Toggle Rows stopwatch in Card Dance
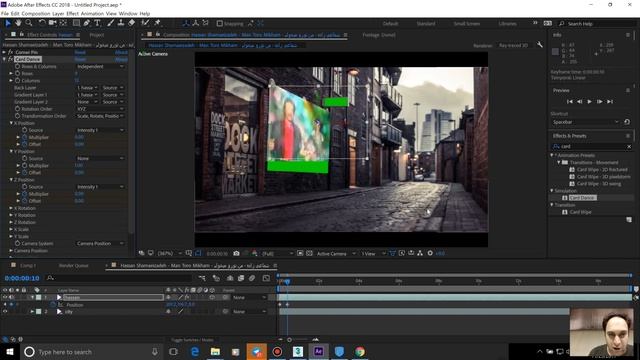The height and width of the screenshot is (360, 640). pyautogui.click(x=18, y=73)
